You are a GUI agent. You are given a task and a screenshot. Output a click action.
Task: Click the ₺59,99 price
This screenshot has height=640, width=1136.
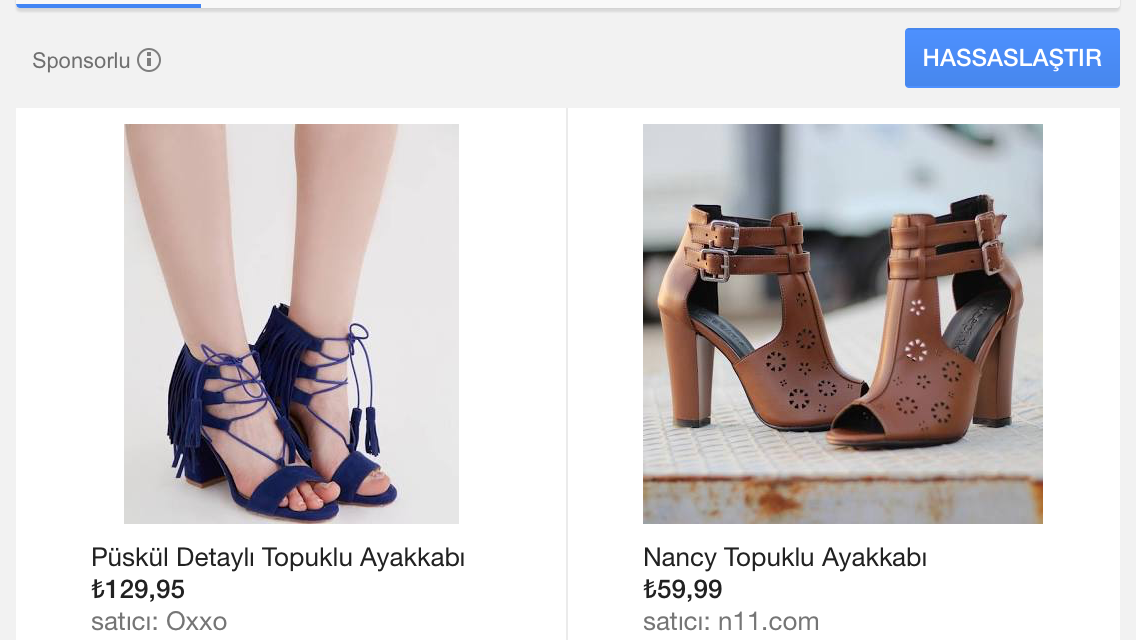(682, 589)
